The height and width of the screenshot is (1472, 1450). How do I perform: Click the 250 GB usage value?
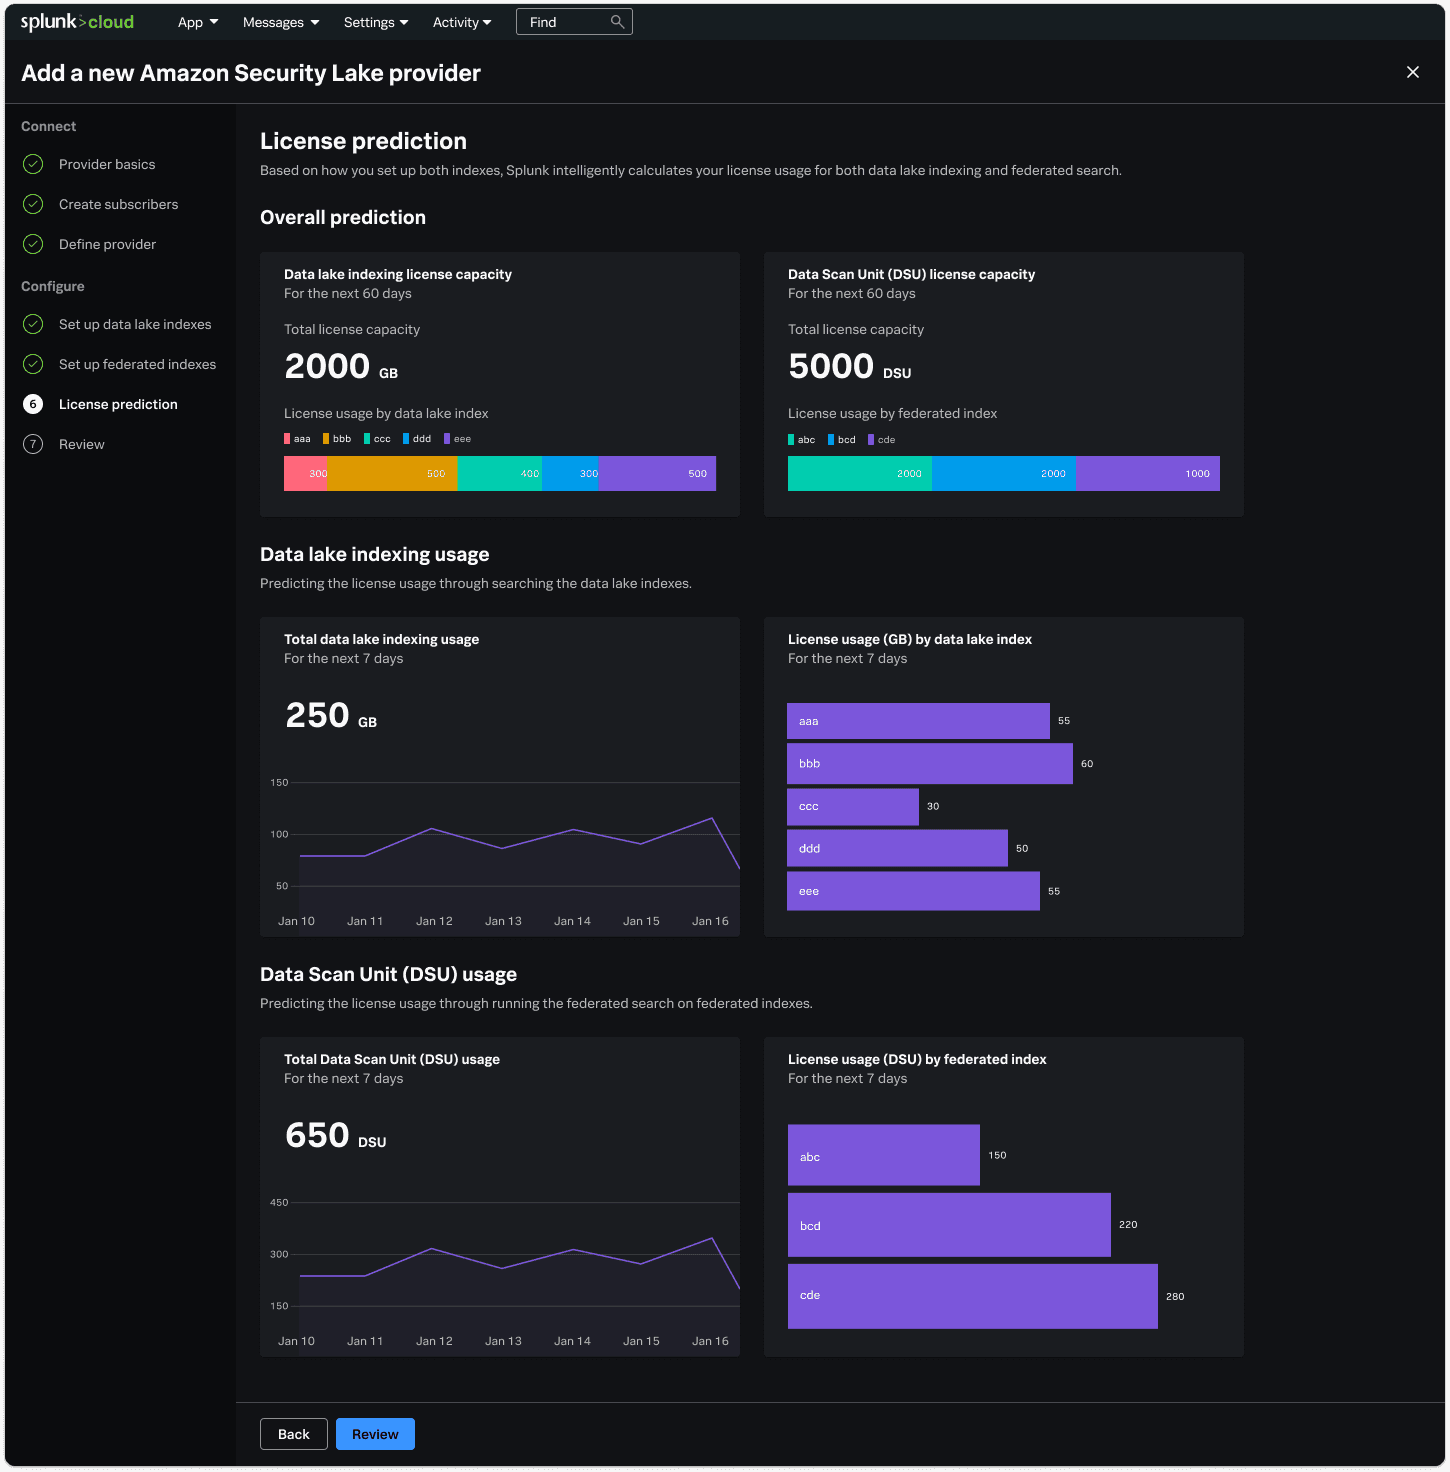(331, 715)
